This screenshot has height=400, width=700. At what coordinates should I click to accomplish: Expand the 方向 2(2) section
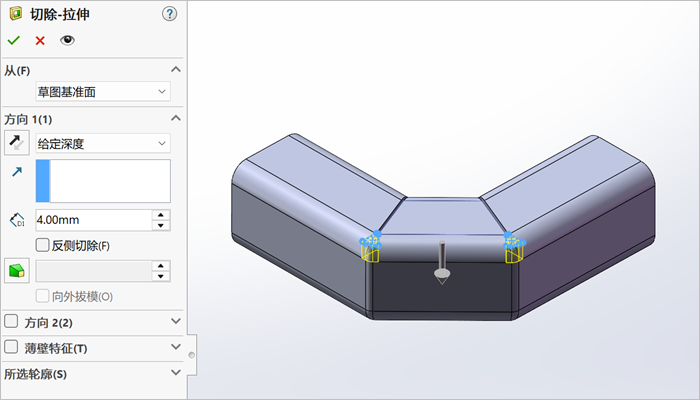coord(176,321)
